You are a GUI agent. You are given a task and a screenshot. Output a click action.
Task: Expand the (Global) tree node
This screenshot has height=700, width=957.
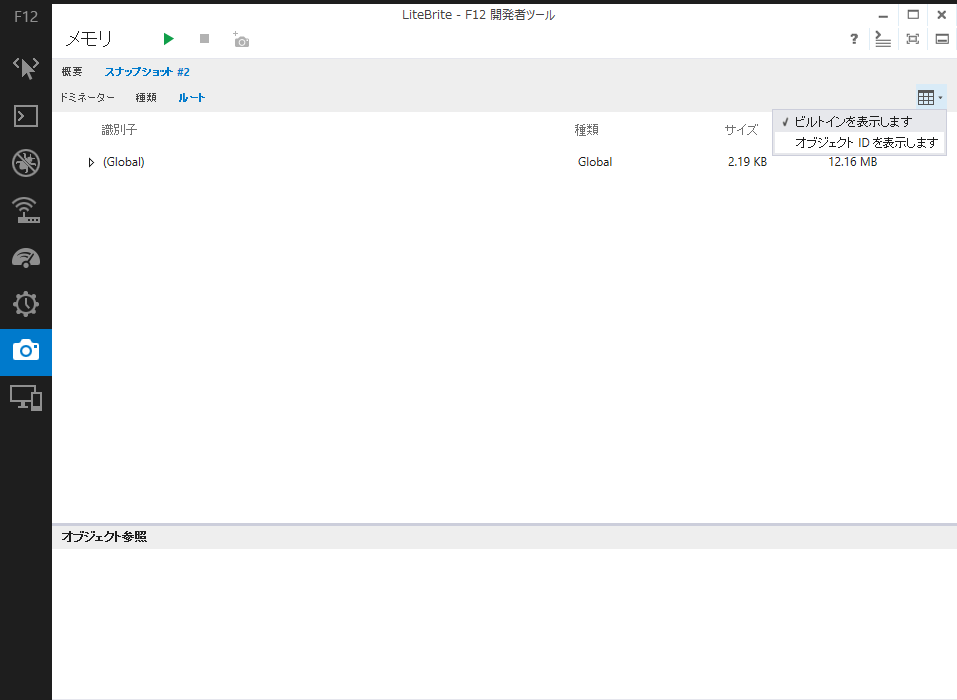pyautogui.click(x=91, y=162)
